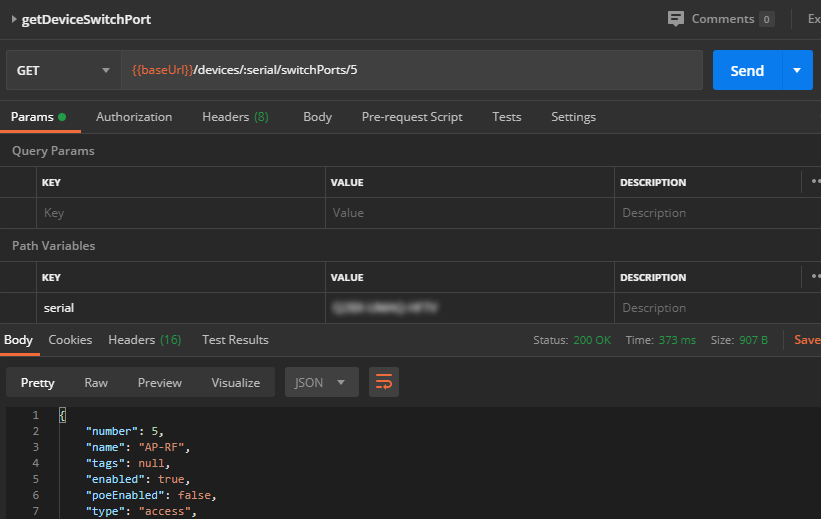821x519 pixels.
Task: Open the JSON format dropdown
Action: [x=321, y=383]
